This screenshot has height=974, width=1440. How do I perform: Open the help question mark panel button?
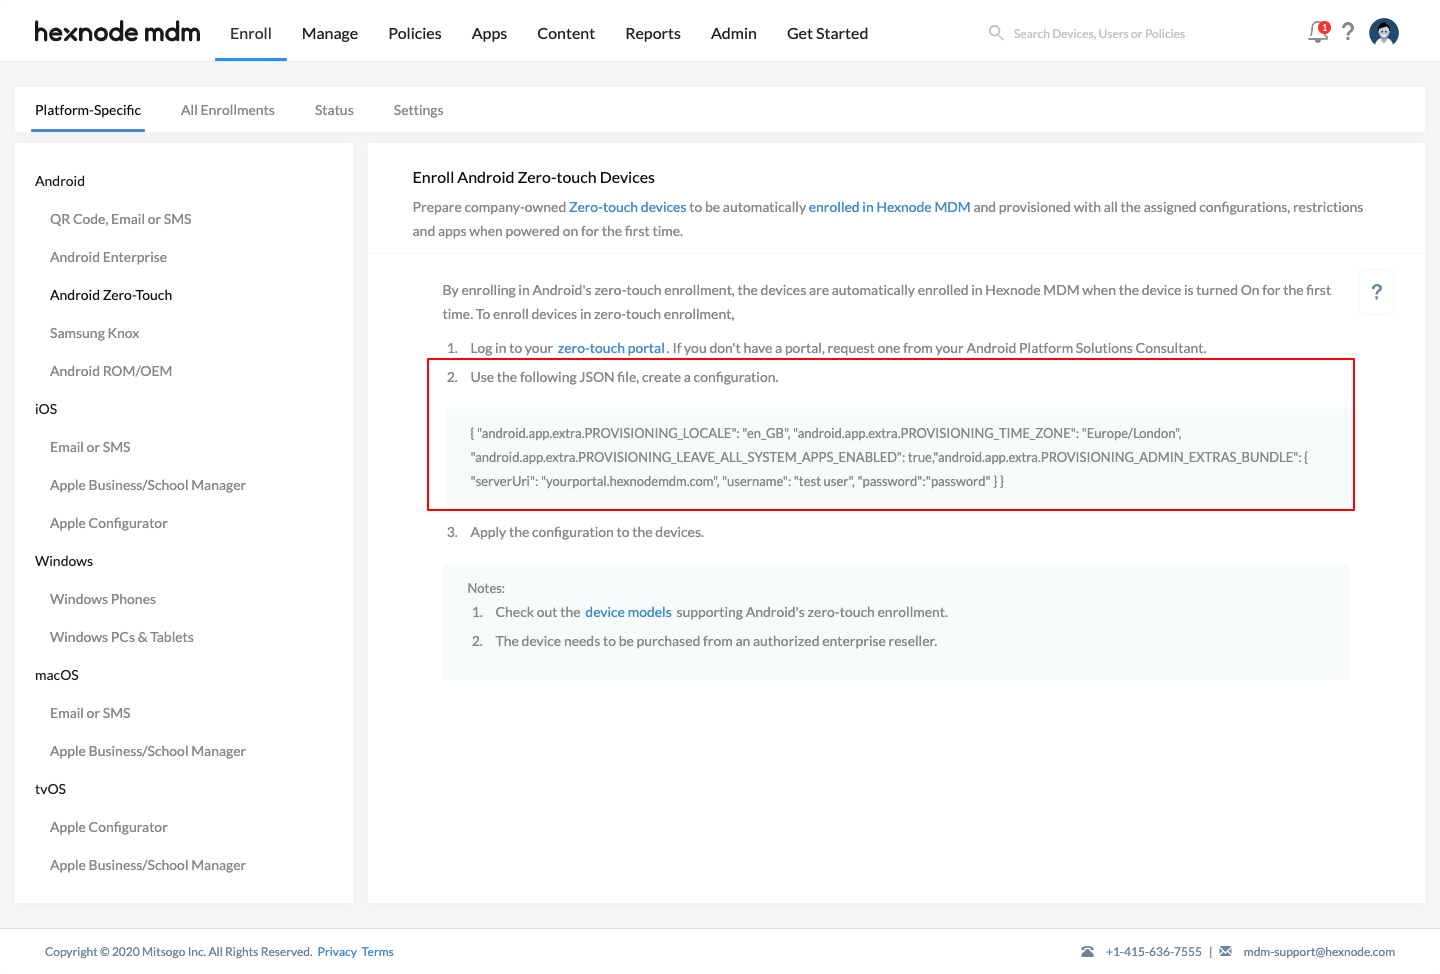click(x=1377, y=292)
